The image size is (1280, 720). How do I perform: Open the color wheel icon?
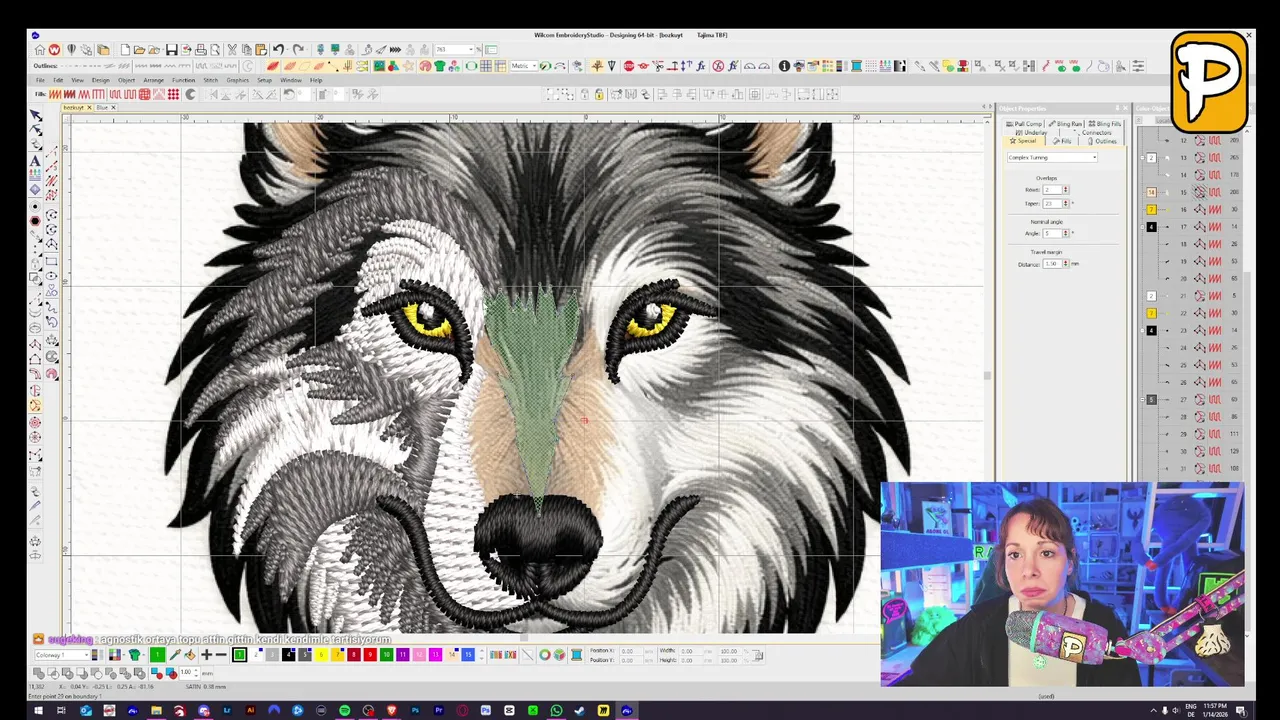(x=545, y=655)
